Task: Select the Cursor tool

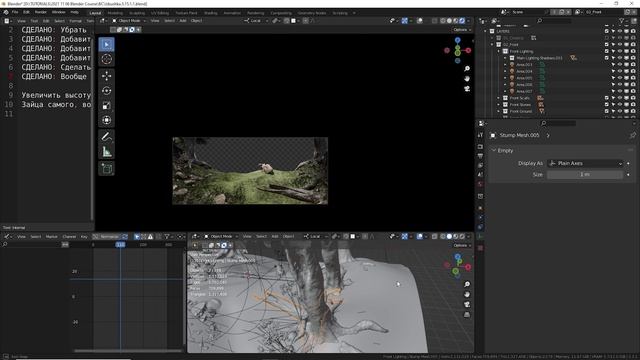Action: point(107,59)
